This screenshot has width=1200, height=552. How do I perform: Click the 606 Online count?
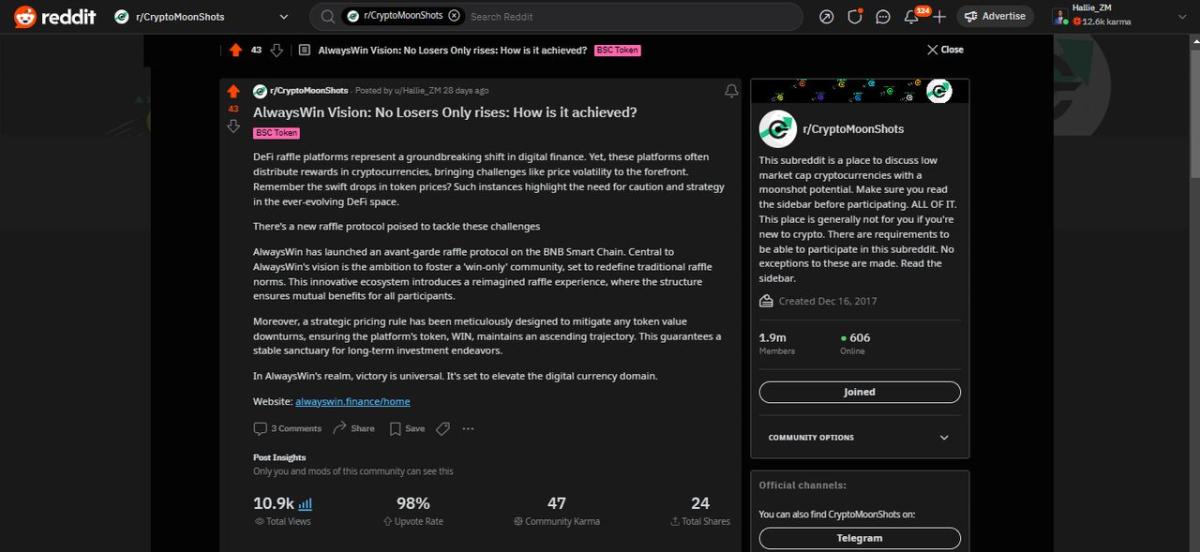(856, 344)
